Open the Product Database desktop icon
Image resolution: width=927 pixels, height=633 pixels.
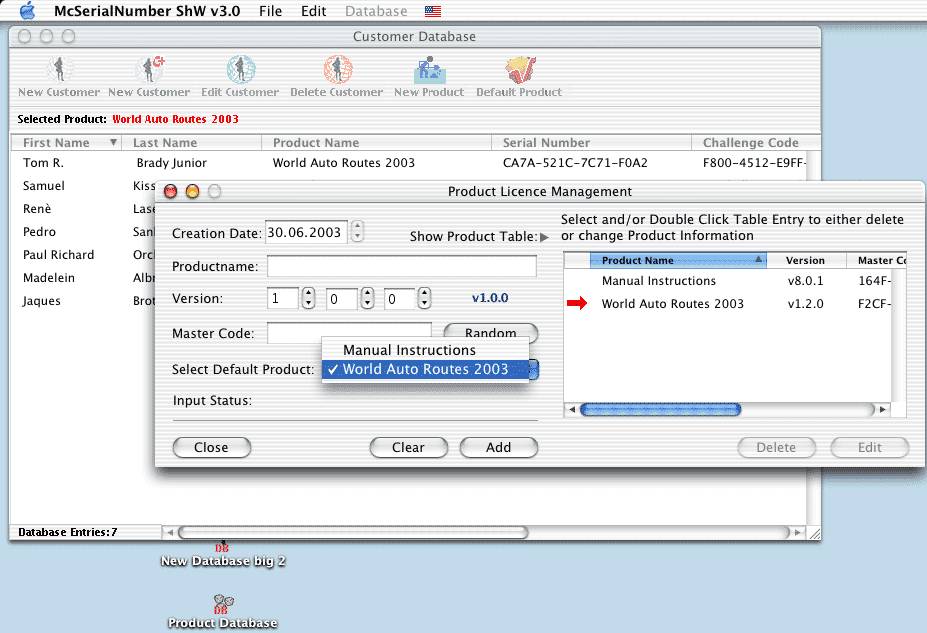tap(222, 605)
